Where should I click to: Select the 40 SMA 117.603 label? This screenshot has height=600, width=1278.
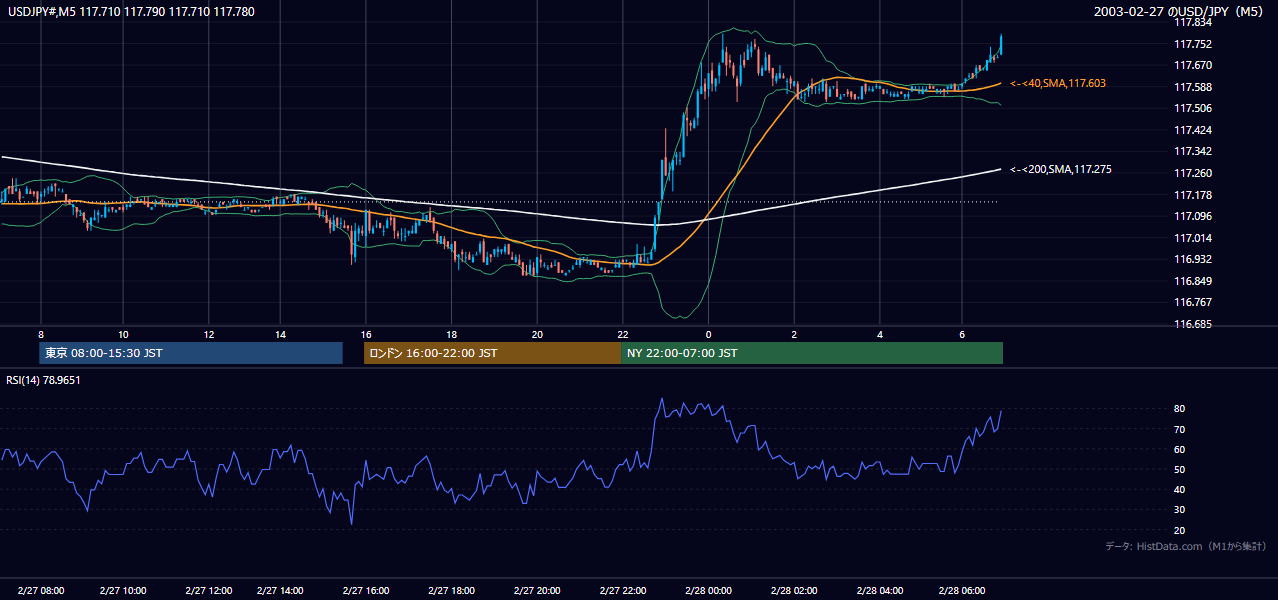pyautogui.click(x=1058, y=84)
